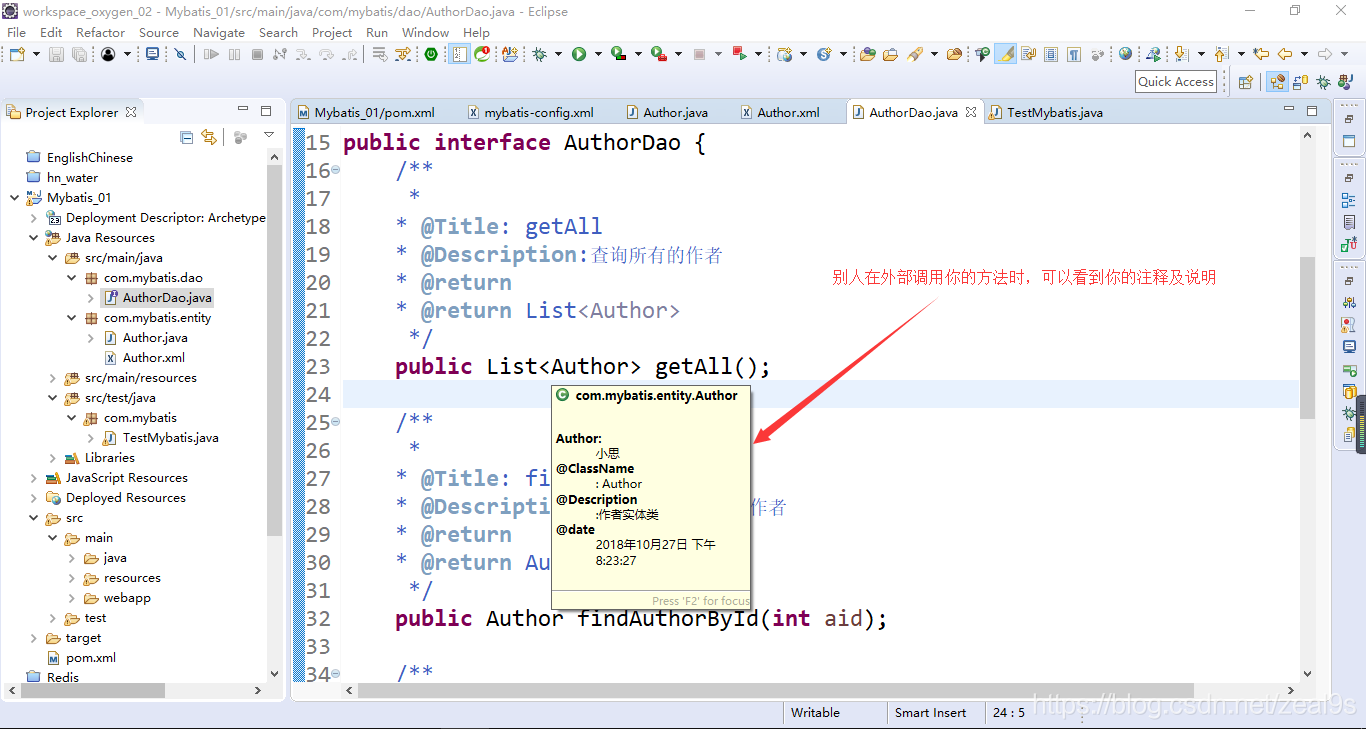1366x729 pixels.
Task: Click the Previous Annotation toolbar icon
Action: click(1220, 54)
